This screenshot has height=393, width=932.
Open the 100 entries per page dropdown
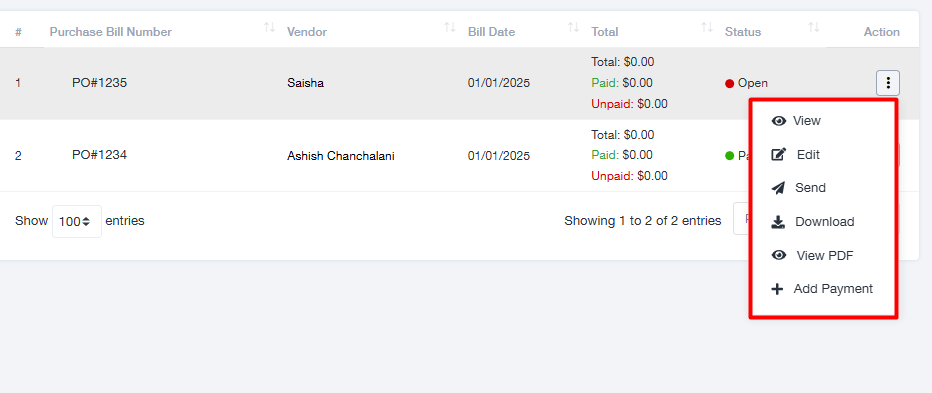[x=77, y=221]
